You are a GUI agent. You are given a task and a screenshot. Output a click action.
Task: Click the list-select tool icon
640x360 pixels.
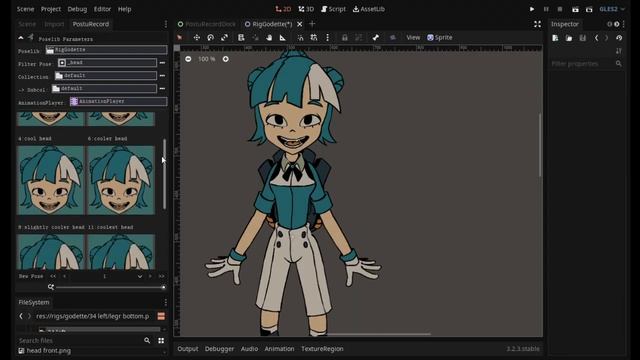click(241, 38)
